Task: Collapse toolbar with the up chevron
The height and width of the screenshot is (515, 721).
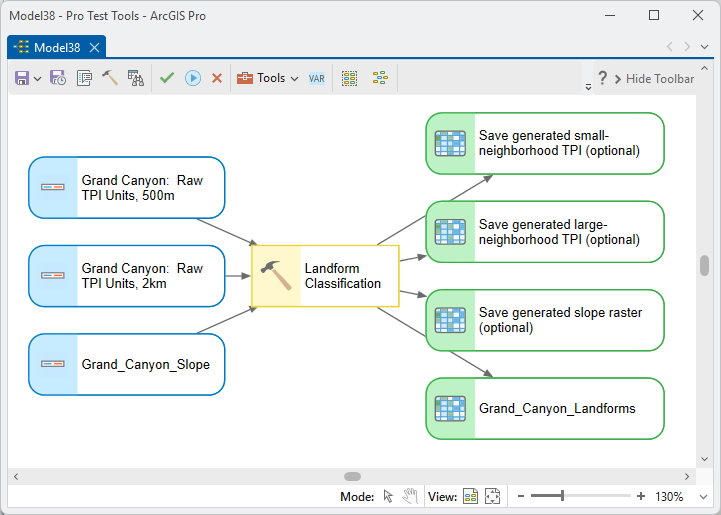Action: 704,68
